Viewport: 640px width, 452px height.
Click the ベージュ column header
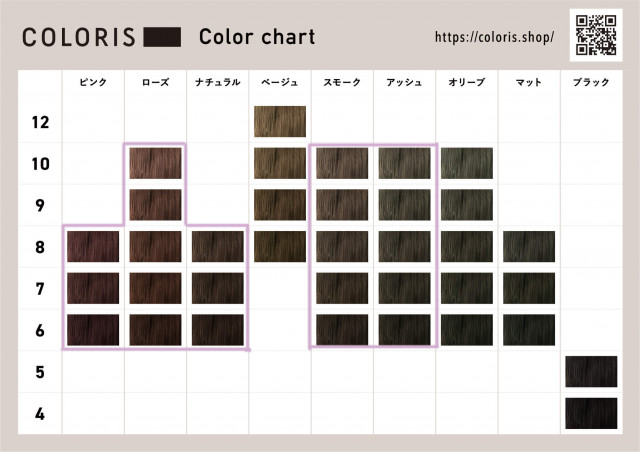click(280, 81)
